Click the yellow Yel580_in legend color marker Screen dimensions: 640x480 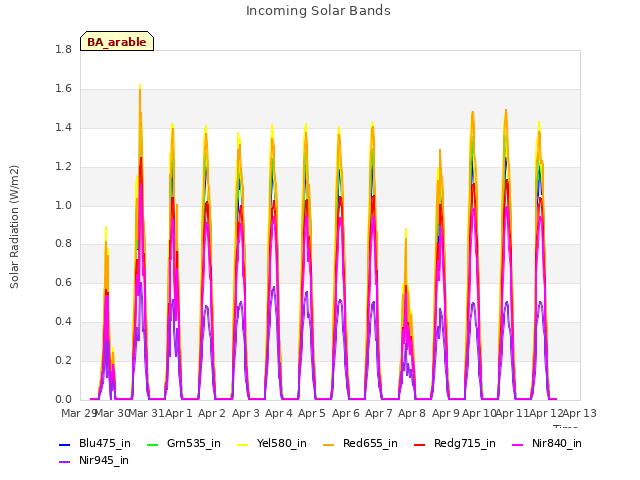[242, 444]
